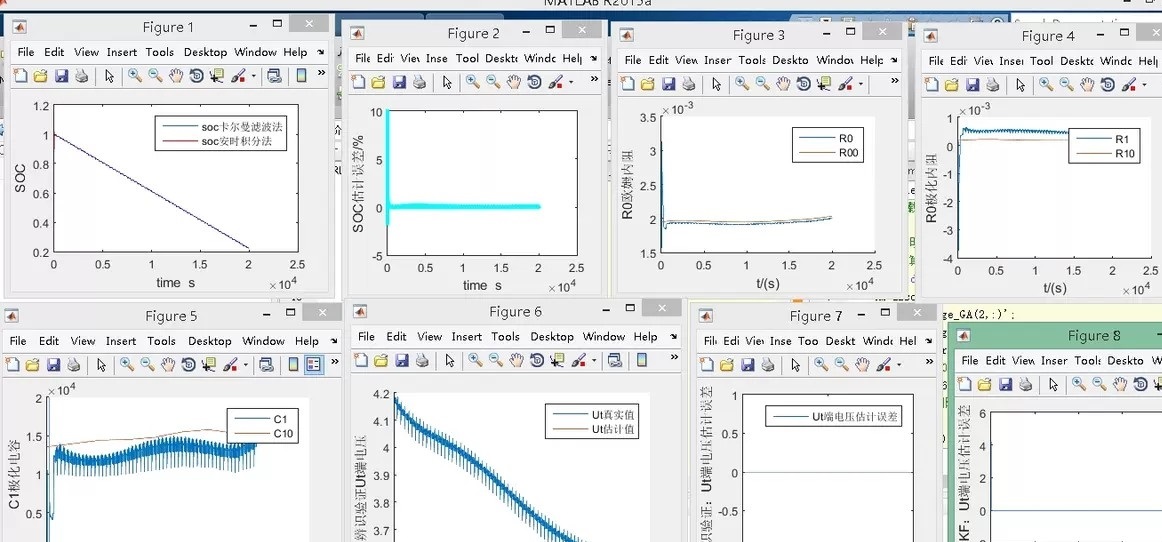This screenshot has height=542, width=1162.
Task: Link Plot icon in Figure 6 toolbar
Action: [x=614, y=360]
